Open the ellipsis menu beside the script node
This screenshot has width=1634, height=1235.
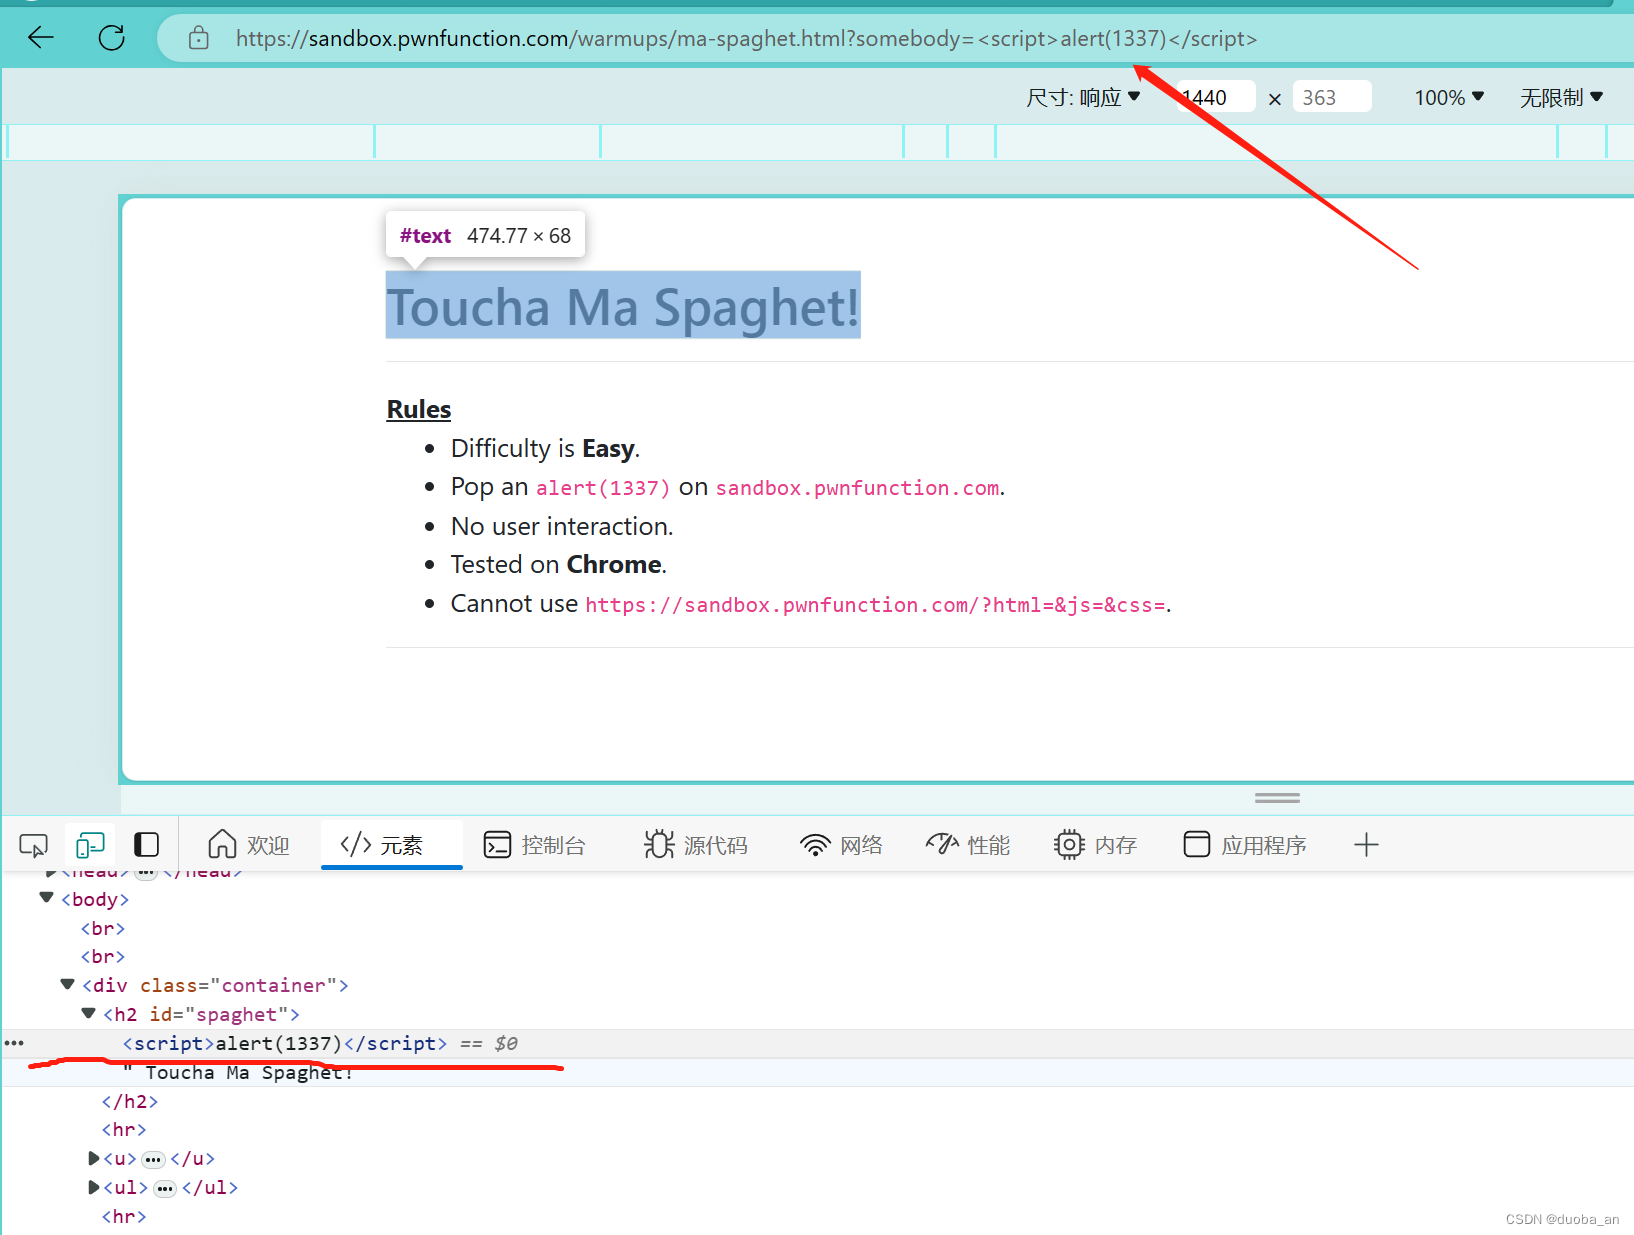(14, 1043)
